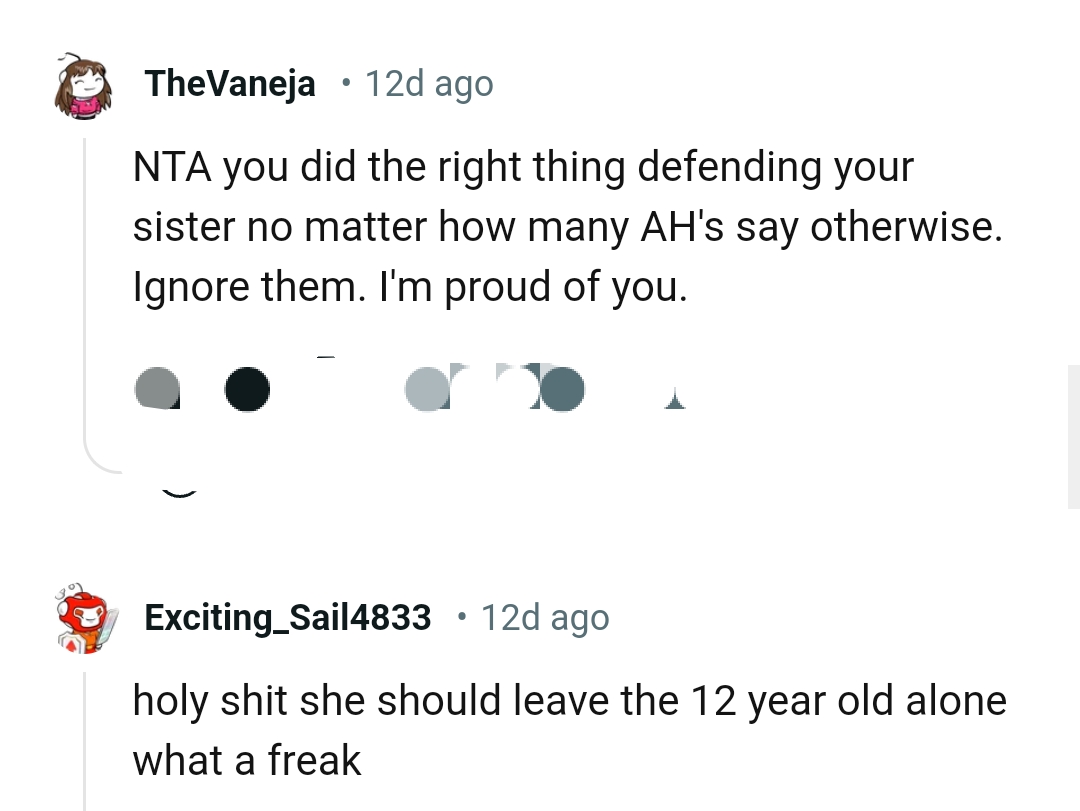1080x811 pixels.
Task: Open Exciting_Sail4833's profile via username
Action: pos(287,617)
